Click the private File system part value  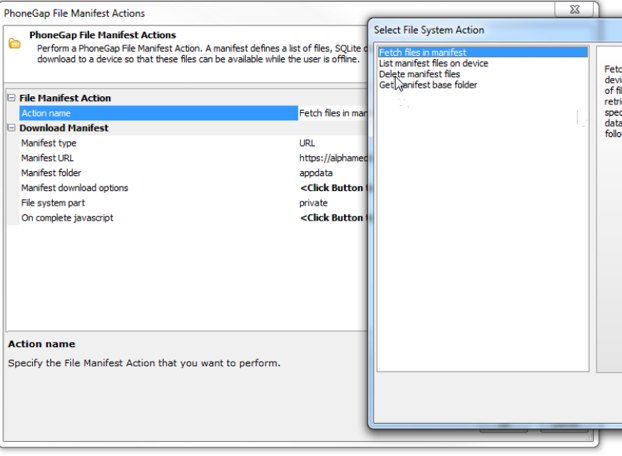[x=313, y=203]
